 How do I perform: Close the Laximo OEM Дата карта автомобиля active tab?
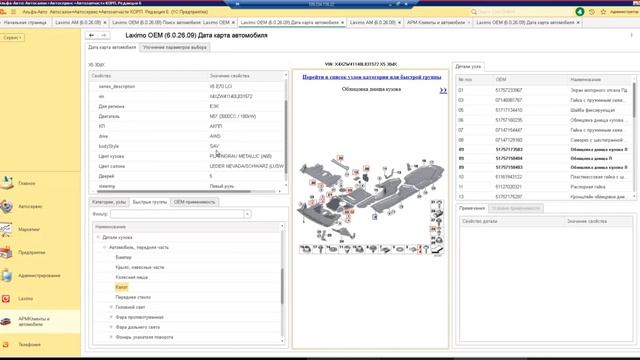(x=342, y=22)
